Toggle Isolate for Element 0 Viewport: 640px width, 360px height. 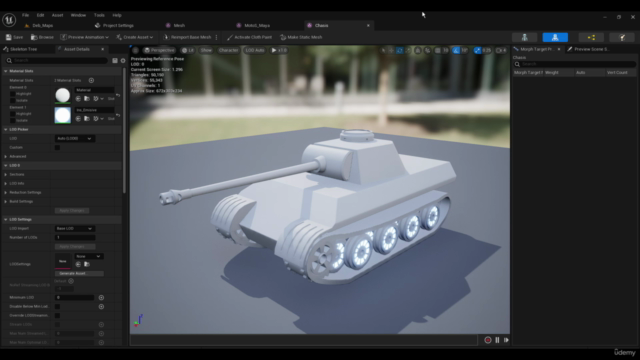(13, 100)
